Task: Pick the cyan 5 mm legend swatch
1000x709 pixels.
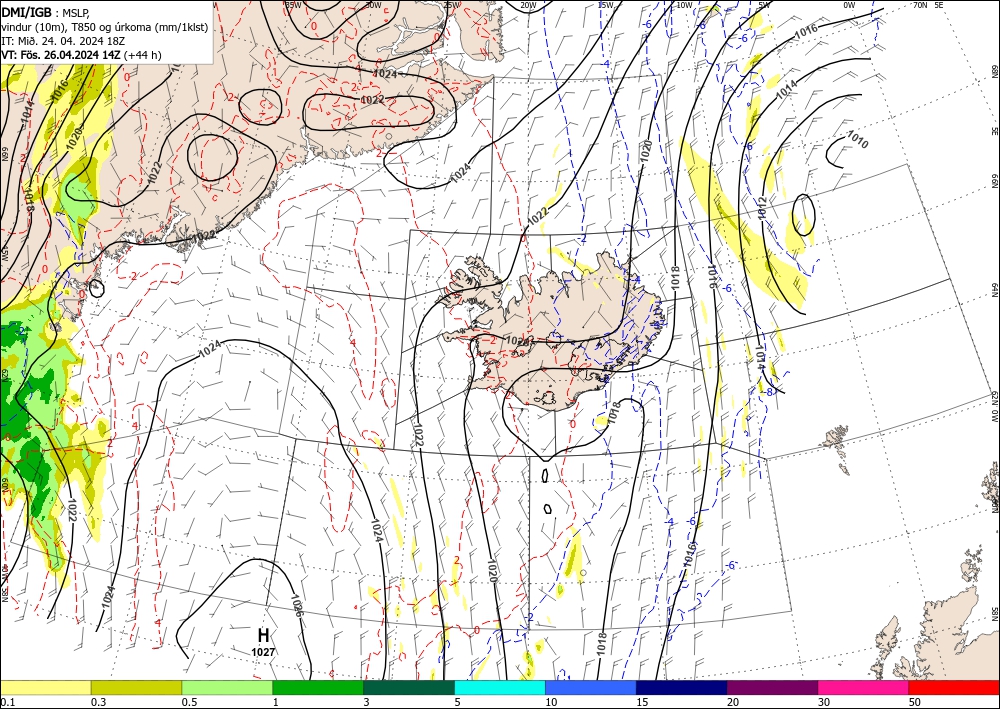Action: coord(500,687)
